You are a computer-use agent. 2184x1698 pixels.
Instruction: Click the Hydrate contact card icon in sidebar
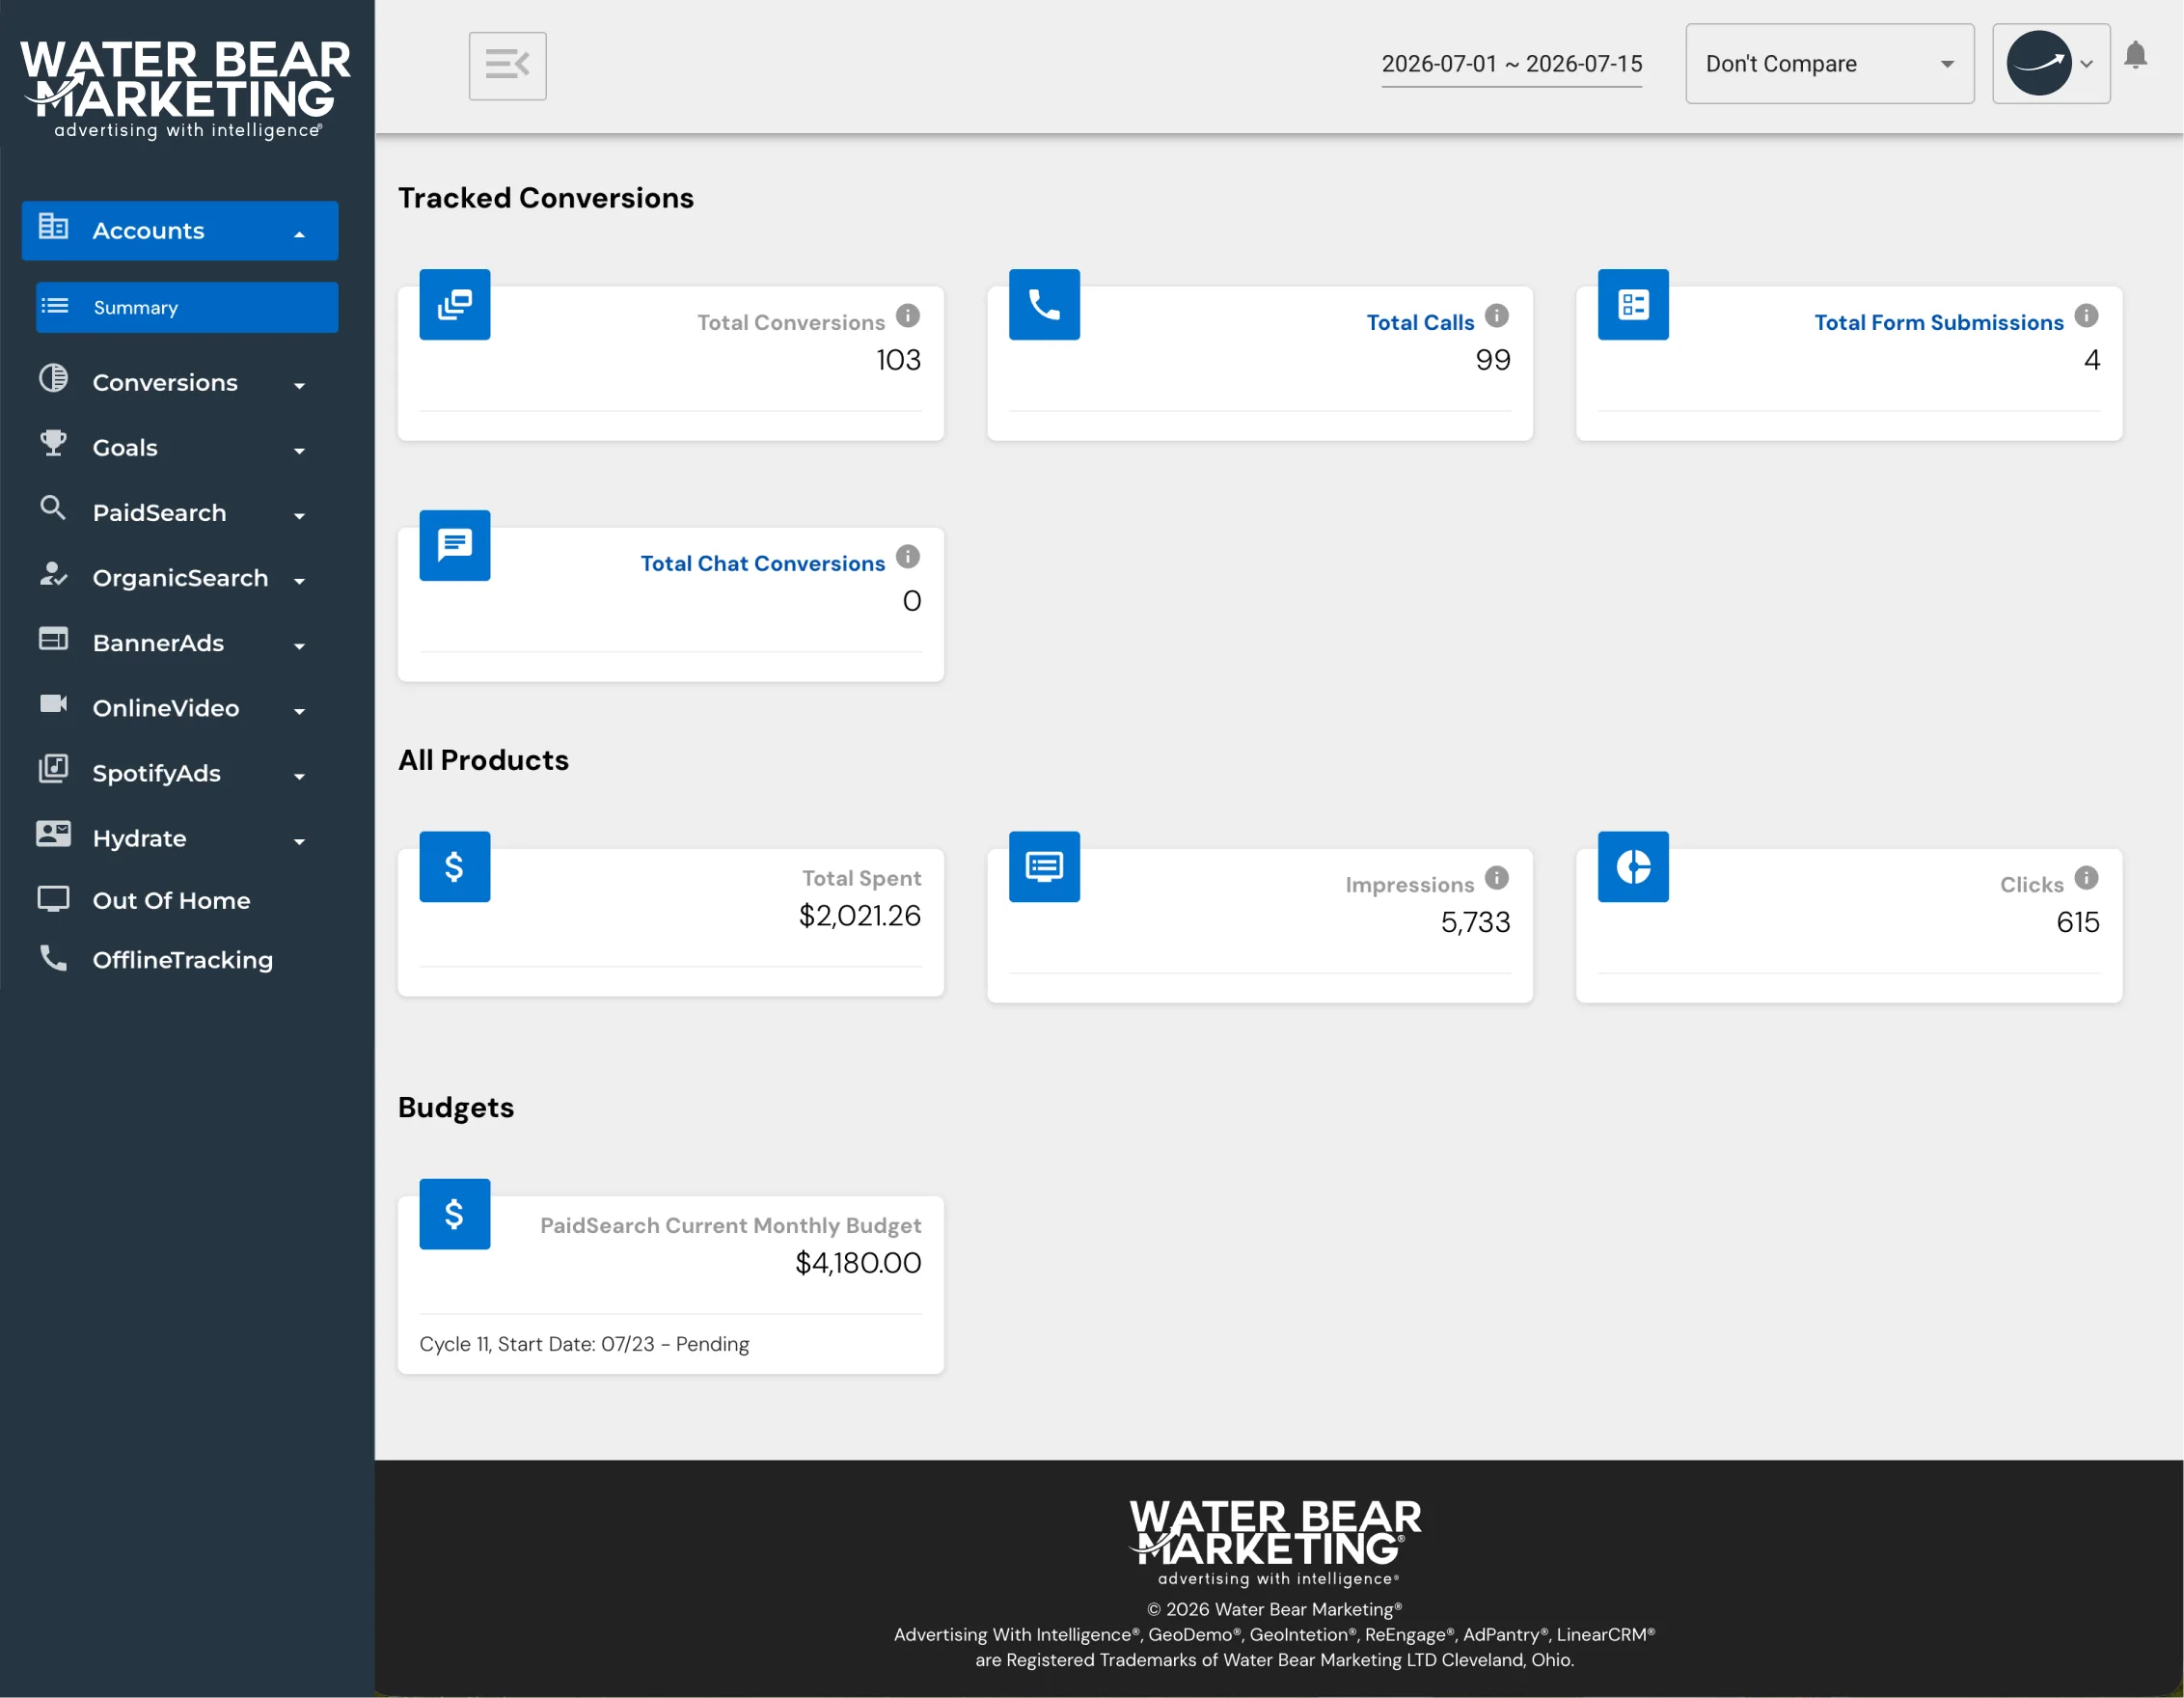(53, 834)
